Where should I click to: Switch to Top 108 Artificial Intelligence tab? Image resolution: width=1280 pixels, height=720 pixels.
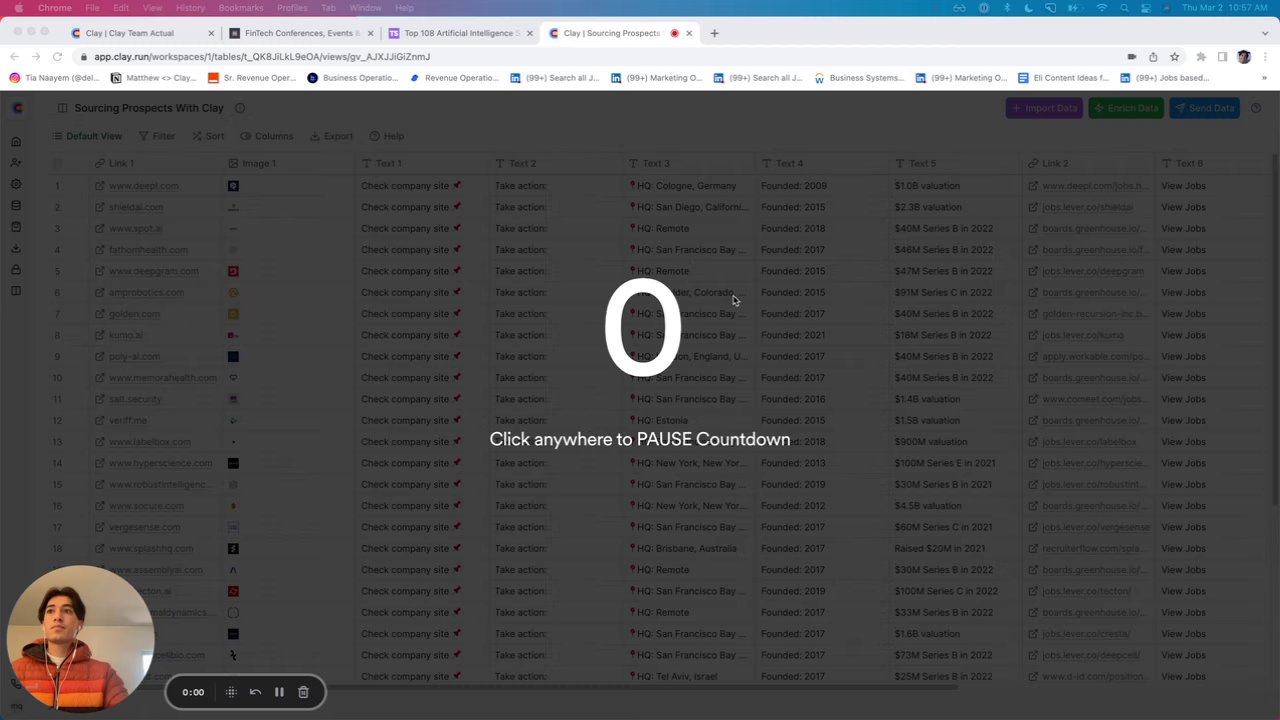coord(461,33)
